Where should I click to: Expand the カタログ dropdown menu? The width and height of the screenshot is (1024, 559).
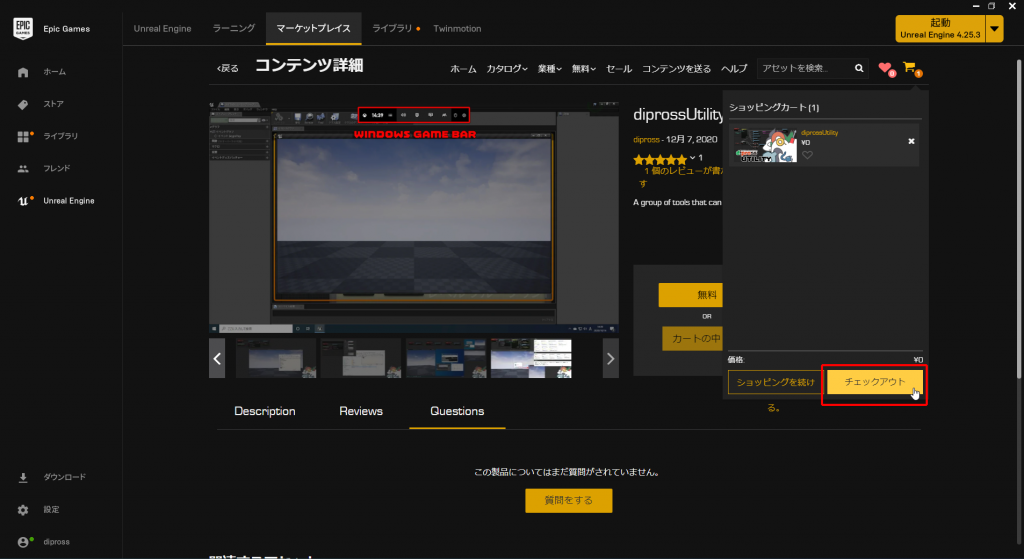pyautogui.click(x=507, y=69)
